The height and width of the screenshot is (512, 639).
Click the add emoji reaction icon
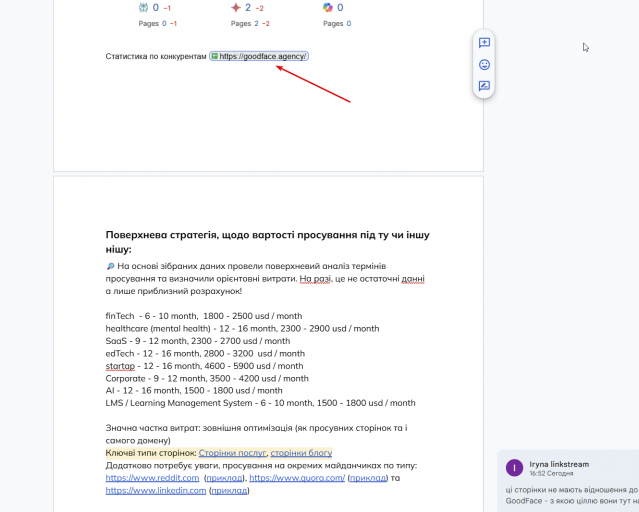pos(484,64)
